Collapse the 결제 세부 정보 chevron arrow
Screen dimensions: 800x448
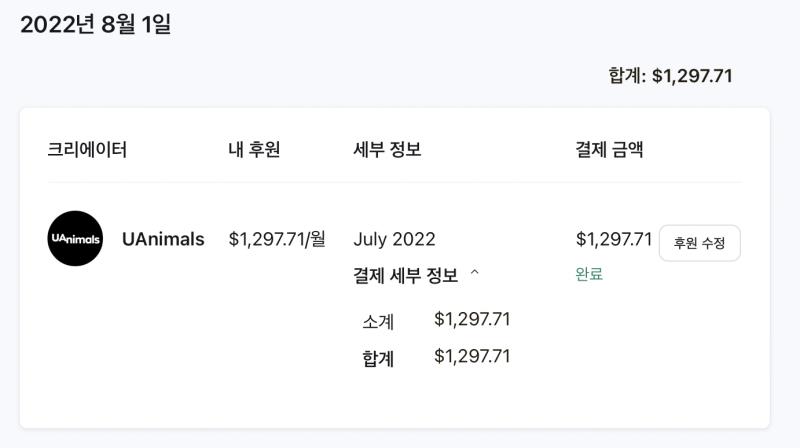coord(474,273)
